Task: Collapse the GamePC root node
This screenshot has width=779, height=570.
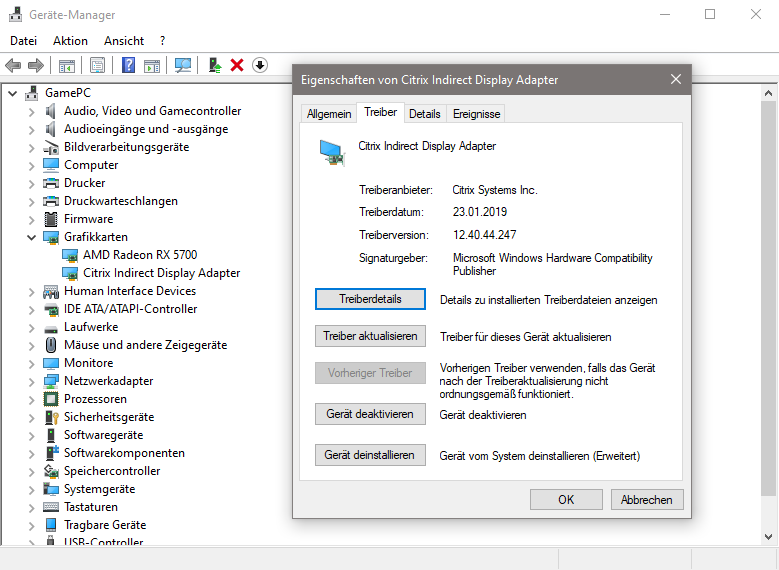Action: pos(13,93)
